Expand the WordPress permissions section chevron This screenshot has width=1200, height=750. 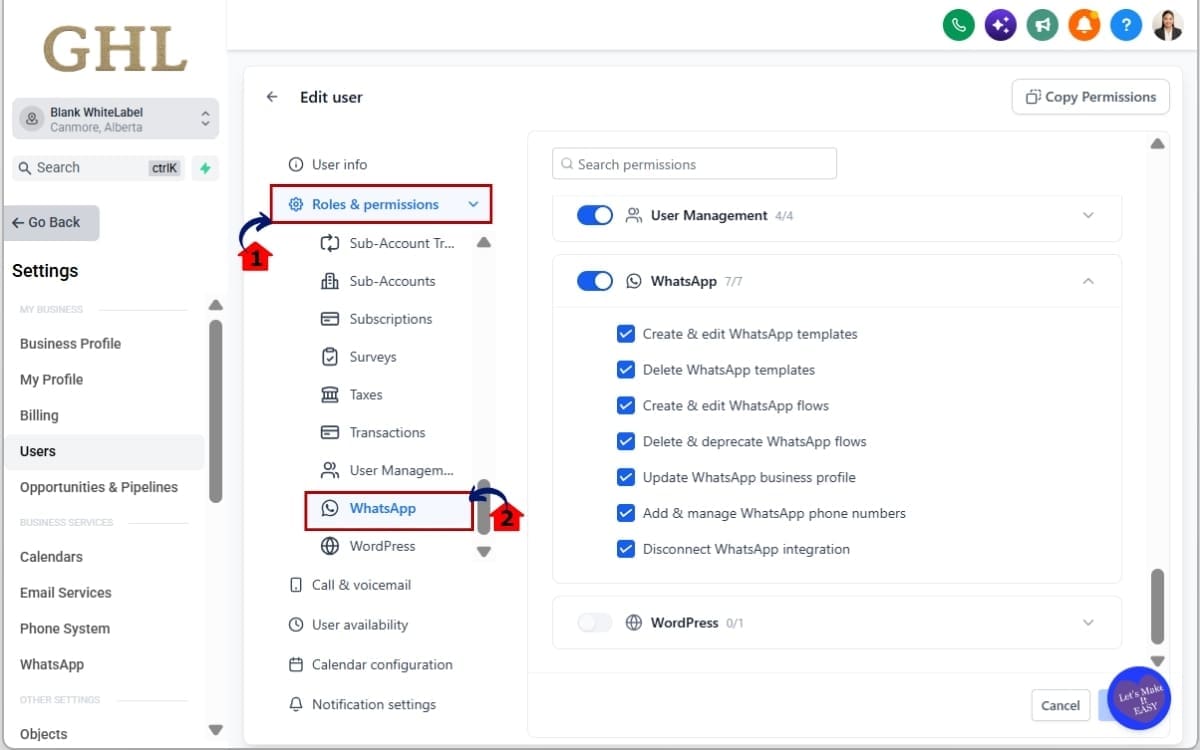1088,622
